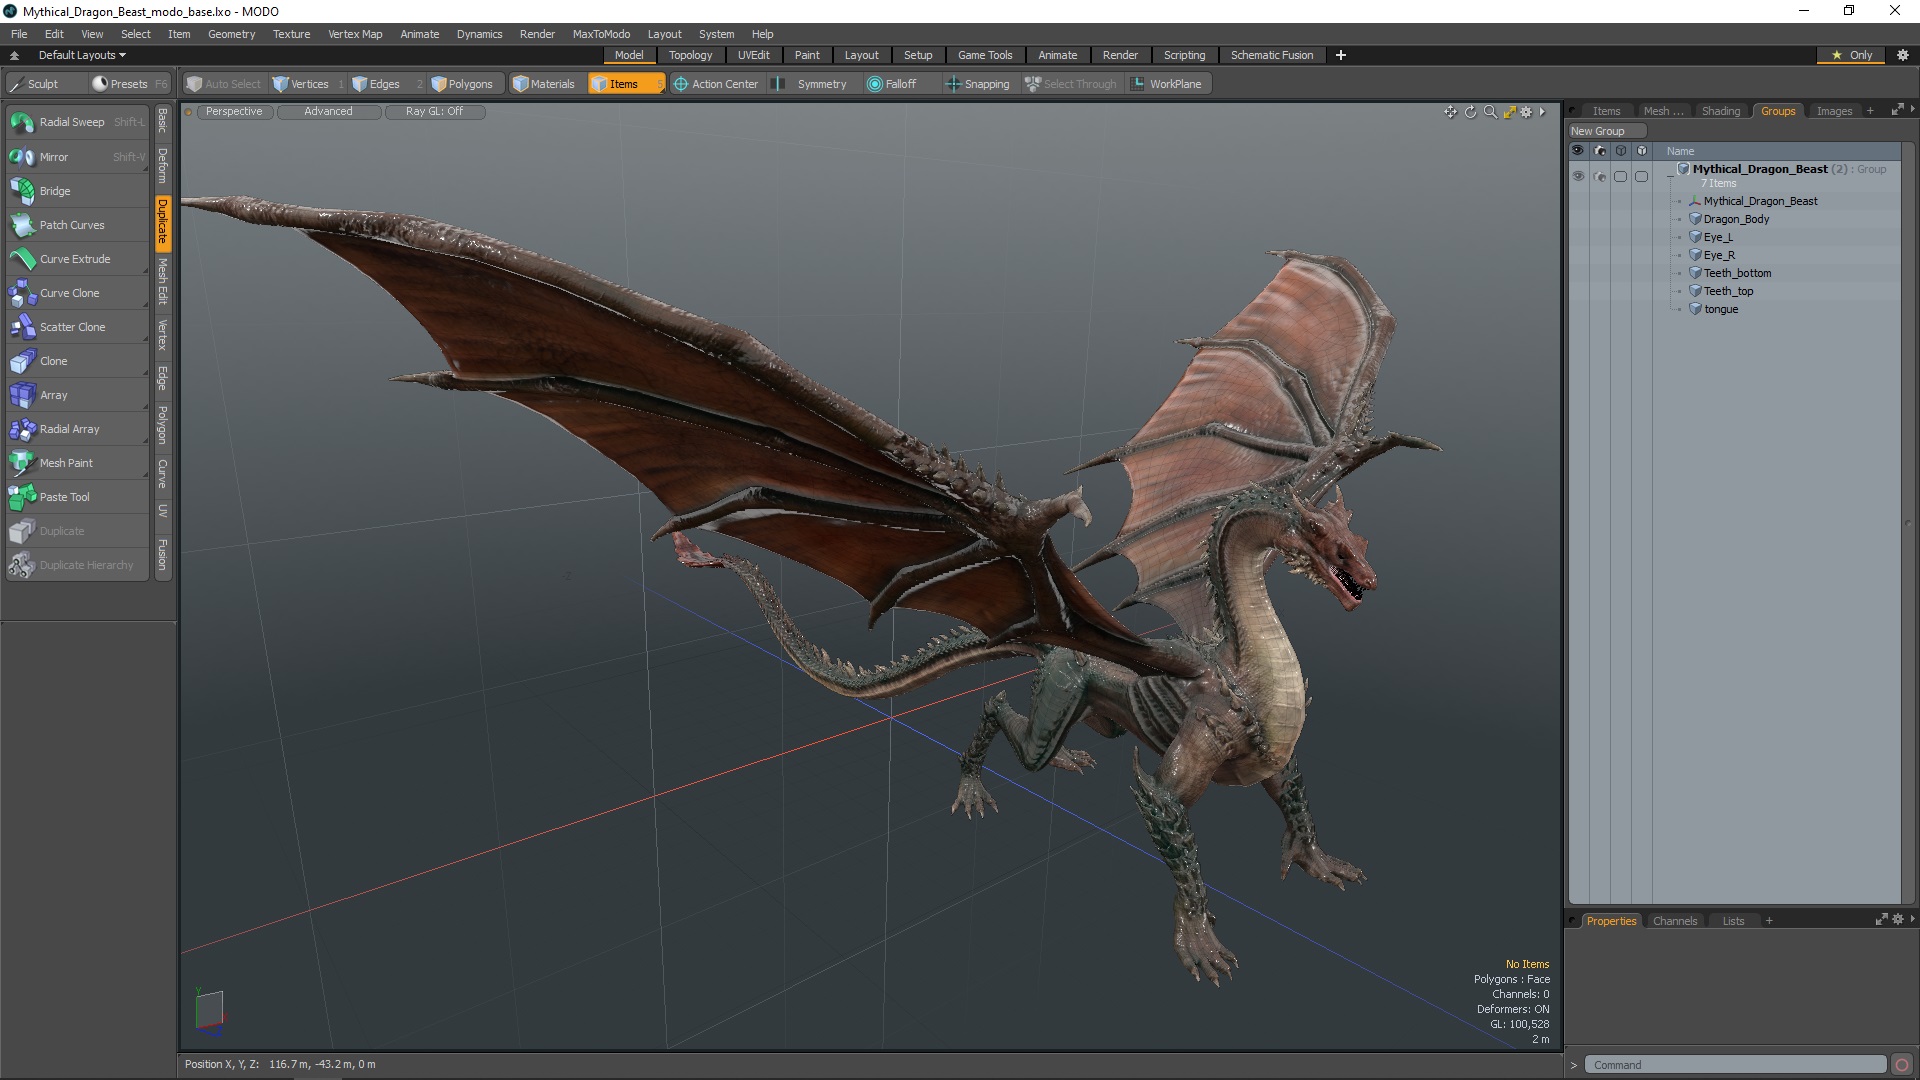
Task: Activate the Mesh Paint tool
Action: pos(77,463)
